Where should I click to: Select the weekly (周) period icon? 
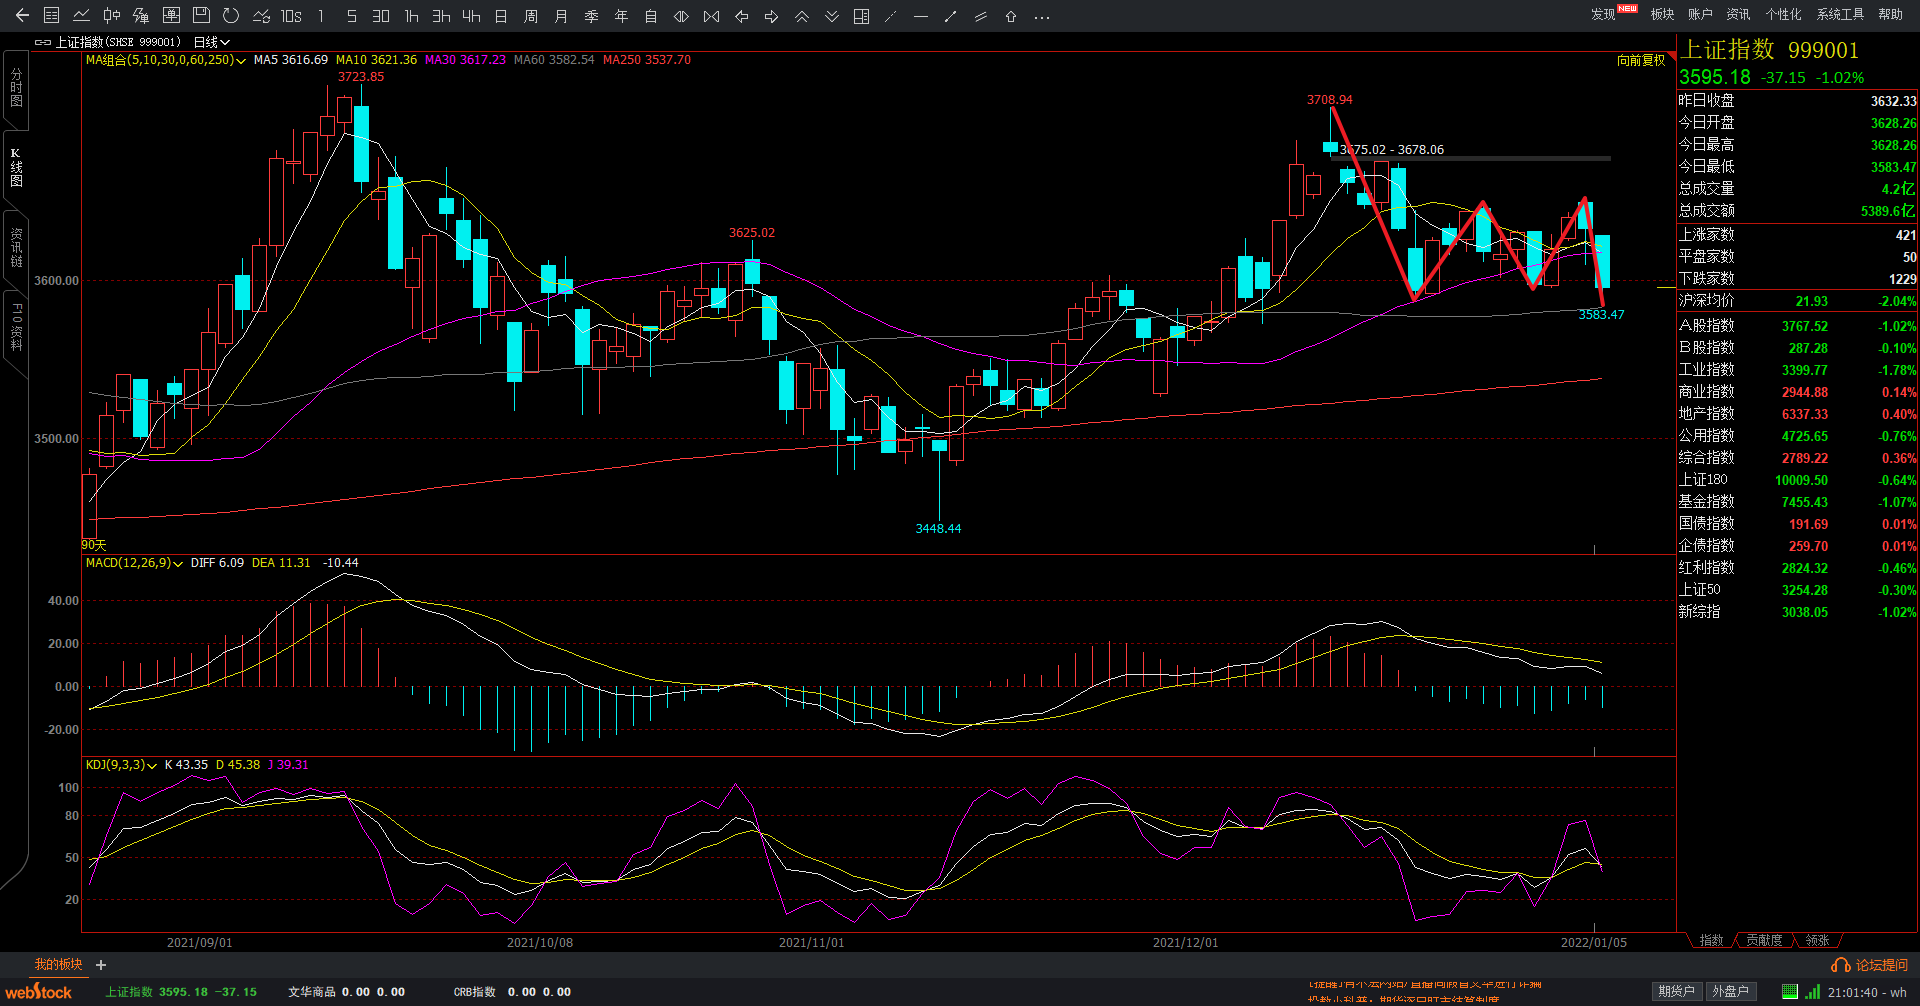531,16
